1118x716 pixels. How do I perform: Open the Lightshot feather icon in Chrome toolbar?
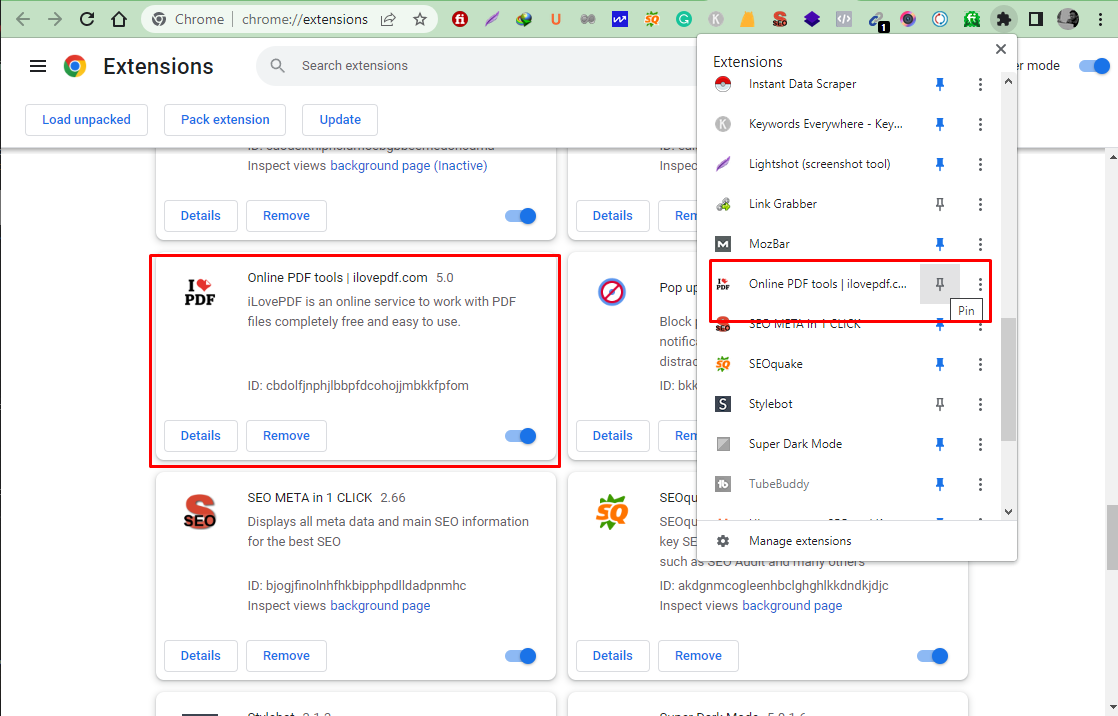click(492, 19)
